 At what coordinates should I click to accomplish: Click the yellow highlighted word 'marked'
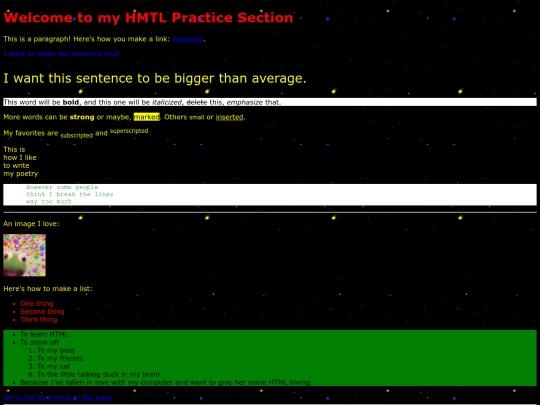tap(147, 117)
